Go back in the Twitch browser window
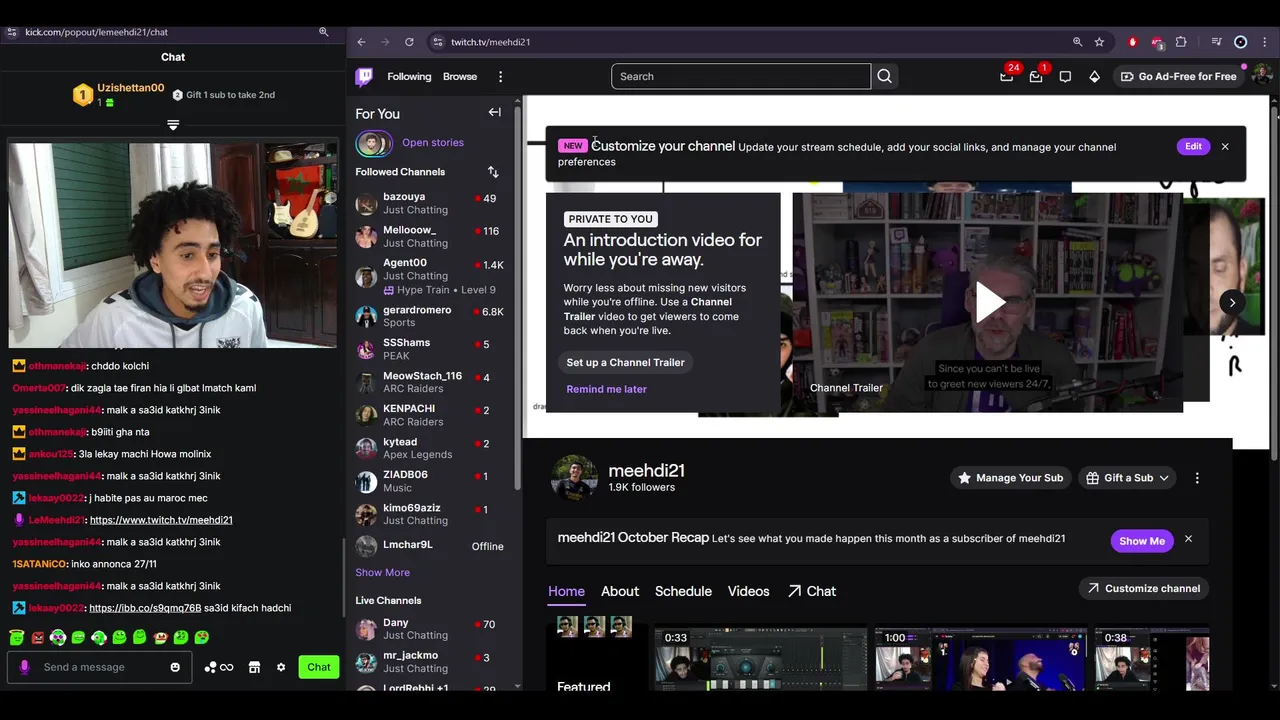1280x720 pixels. tap(361, 42)
